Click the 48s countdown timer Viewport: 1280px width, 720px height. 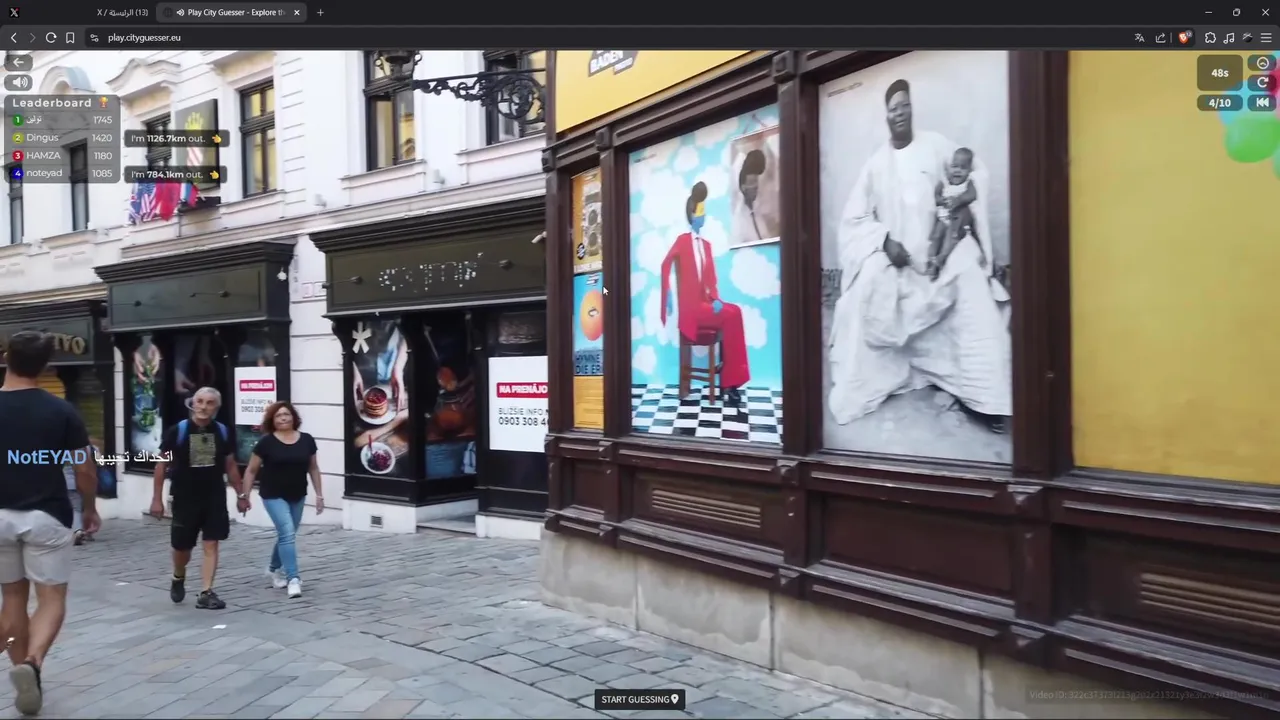coord(1220,73)
